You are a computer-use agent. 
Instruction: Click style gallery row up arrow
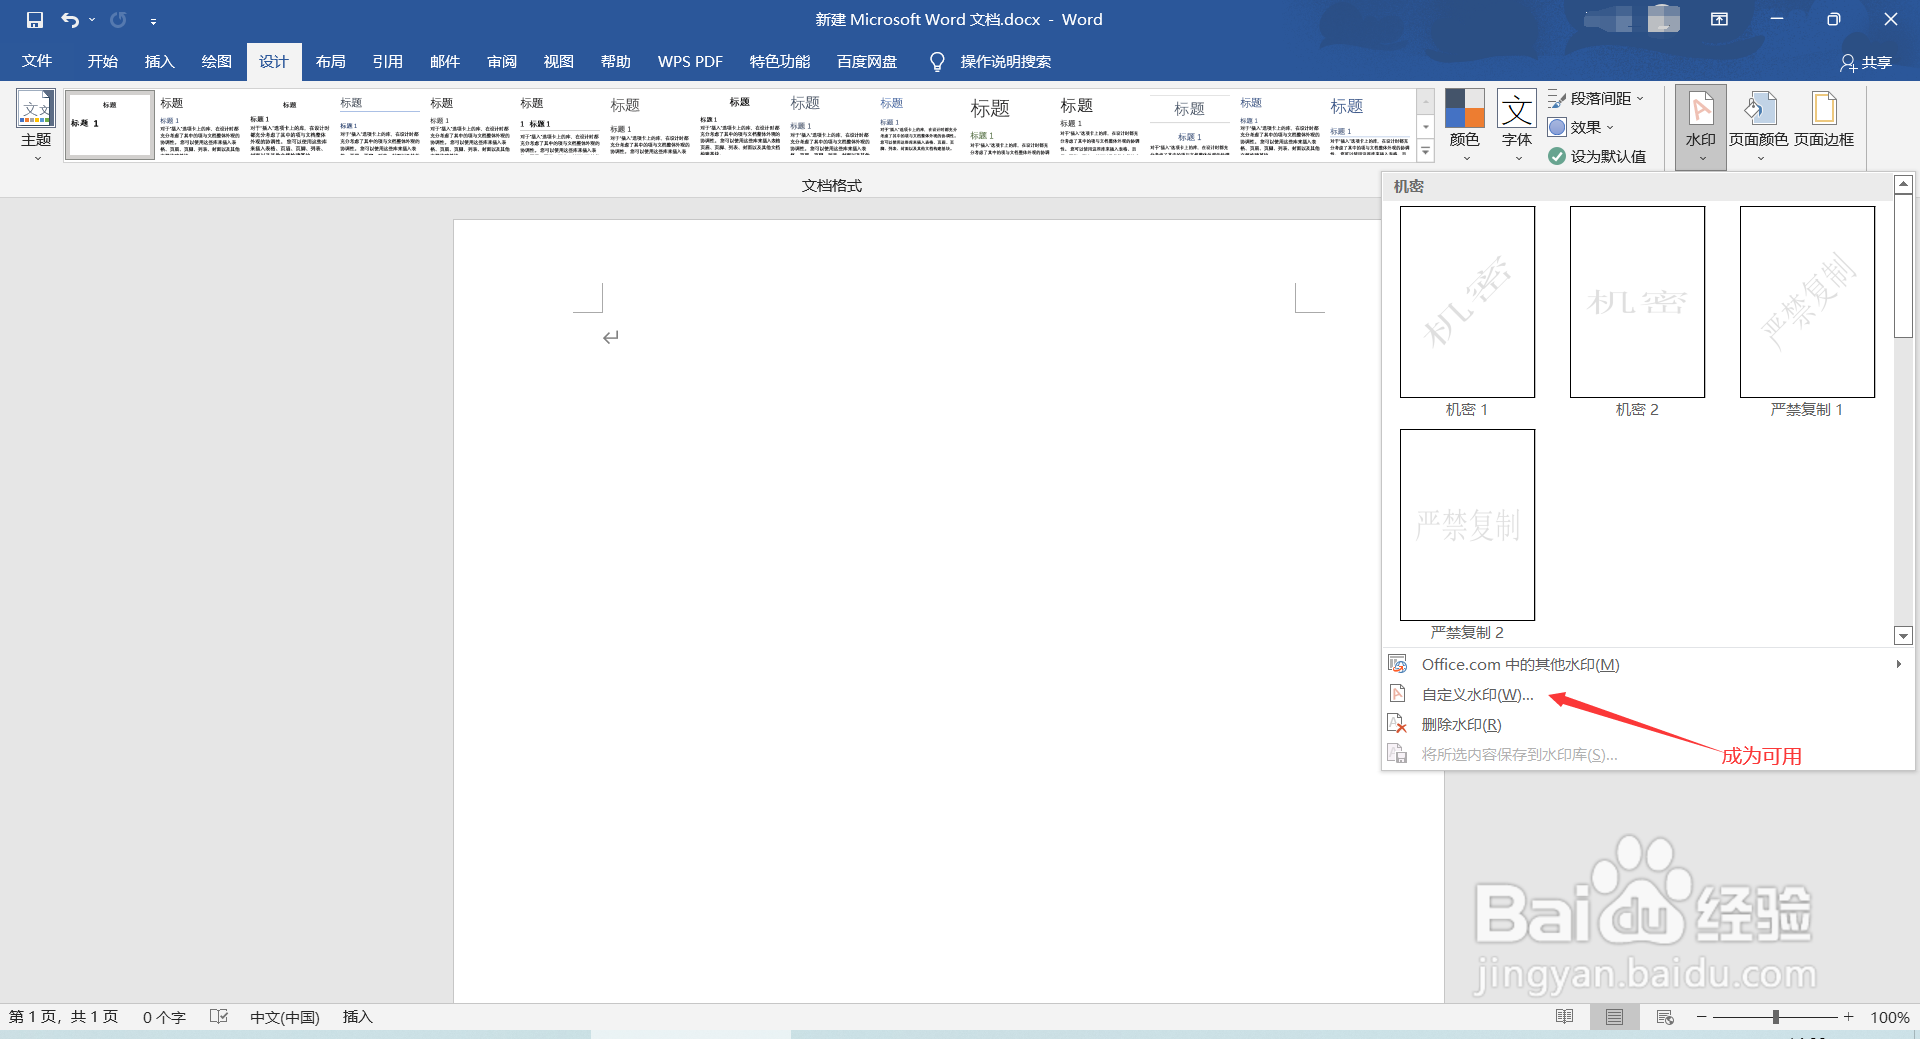(x=1426, y=101)
